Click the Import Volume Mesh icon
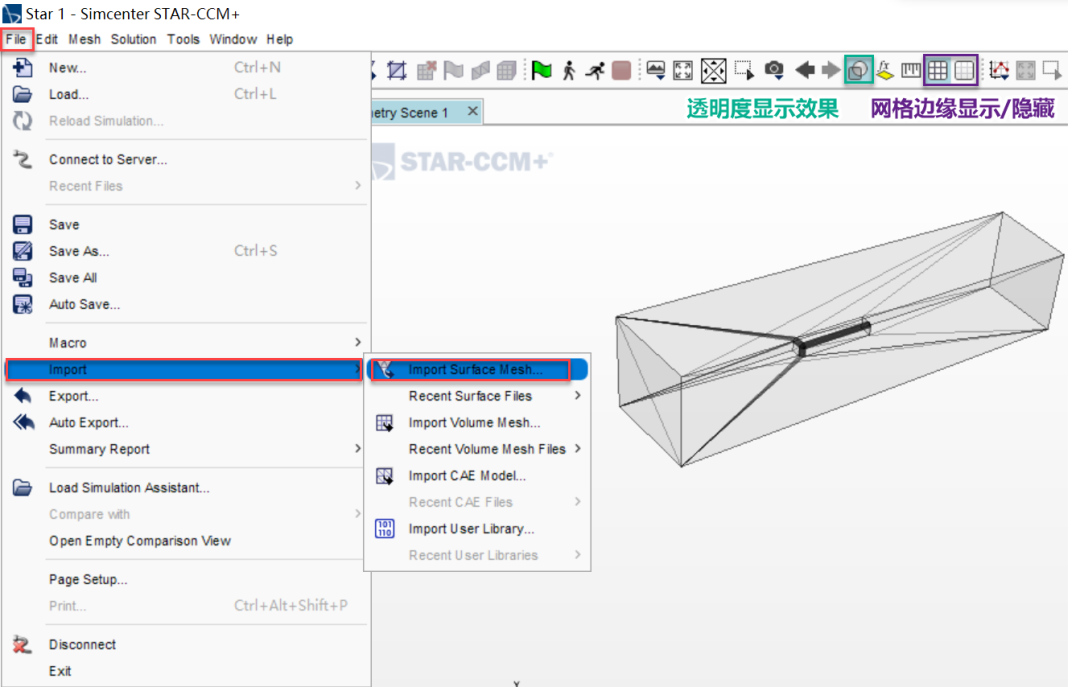This screenshot has width=1080, height=687. coord(384,422)
